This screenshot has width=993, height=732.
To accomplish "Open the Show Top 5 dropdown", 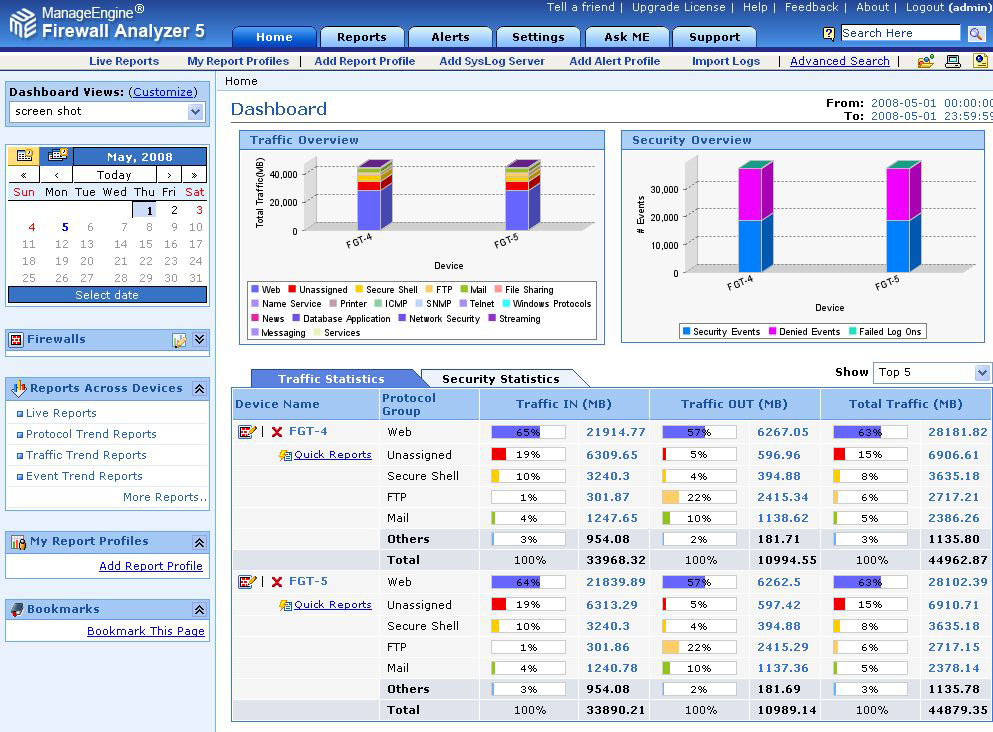I will [932, 372].
